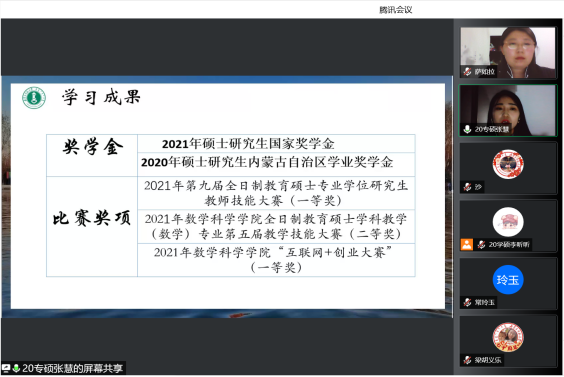The image size is (564, 377).
Task: Click muted mic icon beside 20学硕李昕昕
Action: 481,245
